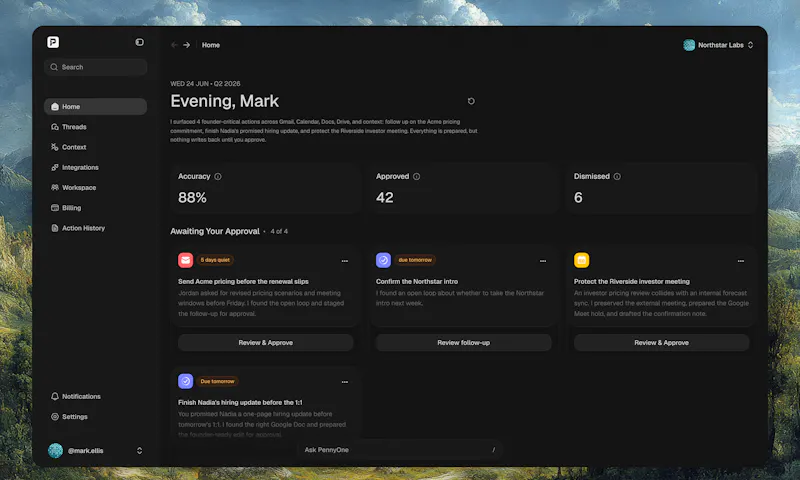Collapse the sidebar panel toggle
Image resolution: width=800 pixels, height=480 pixels.
[139, 42]
